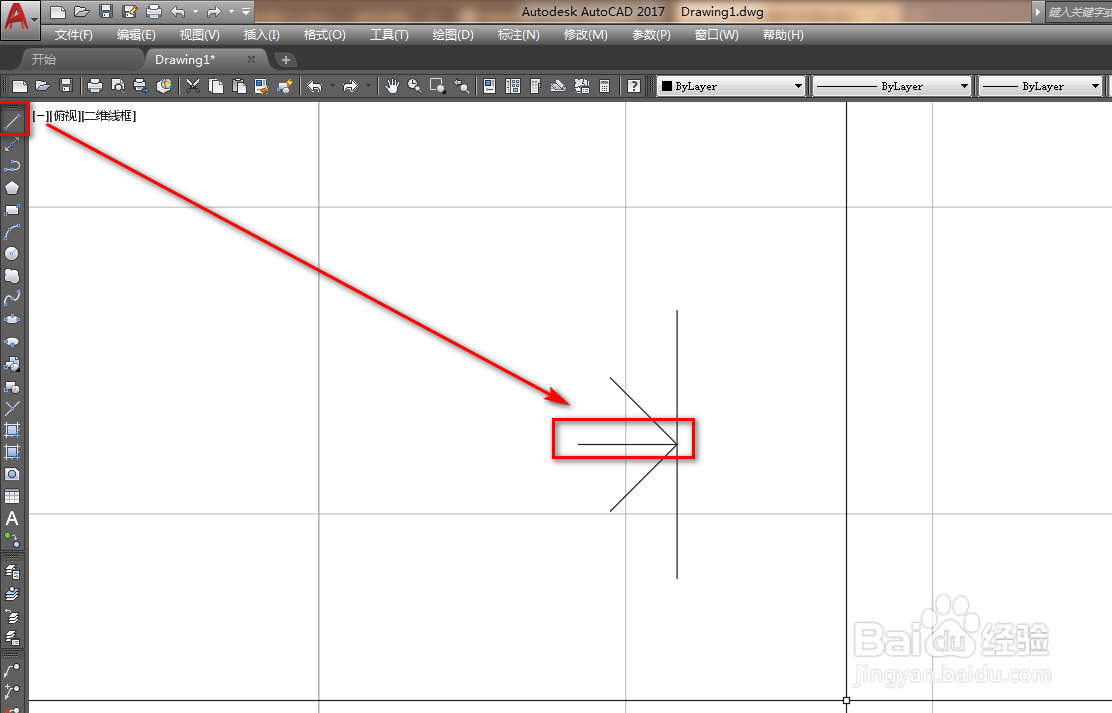
Task: Select the Polyline tool
Action: (x=12, y=166)
